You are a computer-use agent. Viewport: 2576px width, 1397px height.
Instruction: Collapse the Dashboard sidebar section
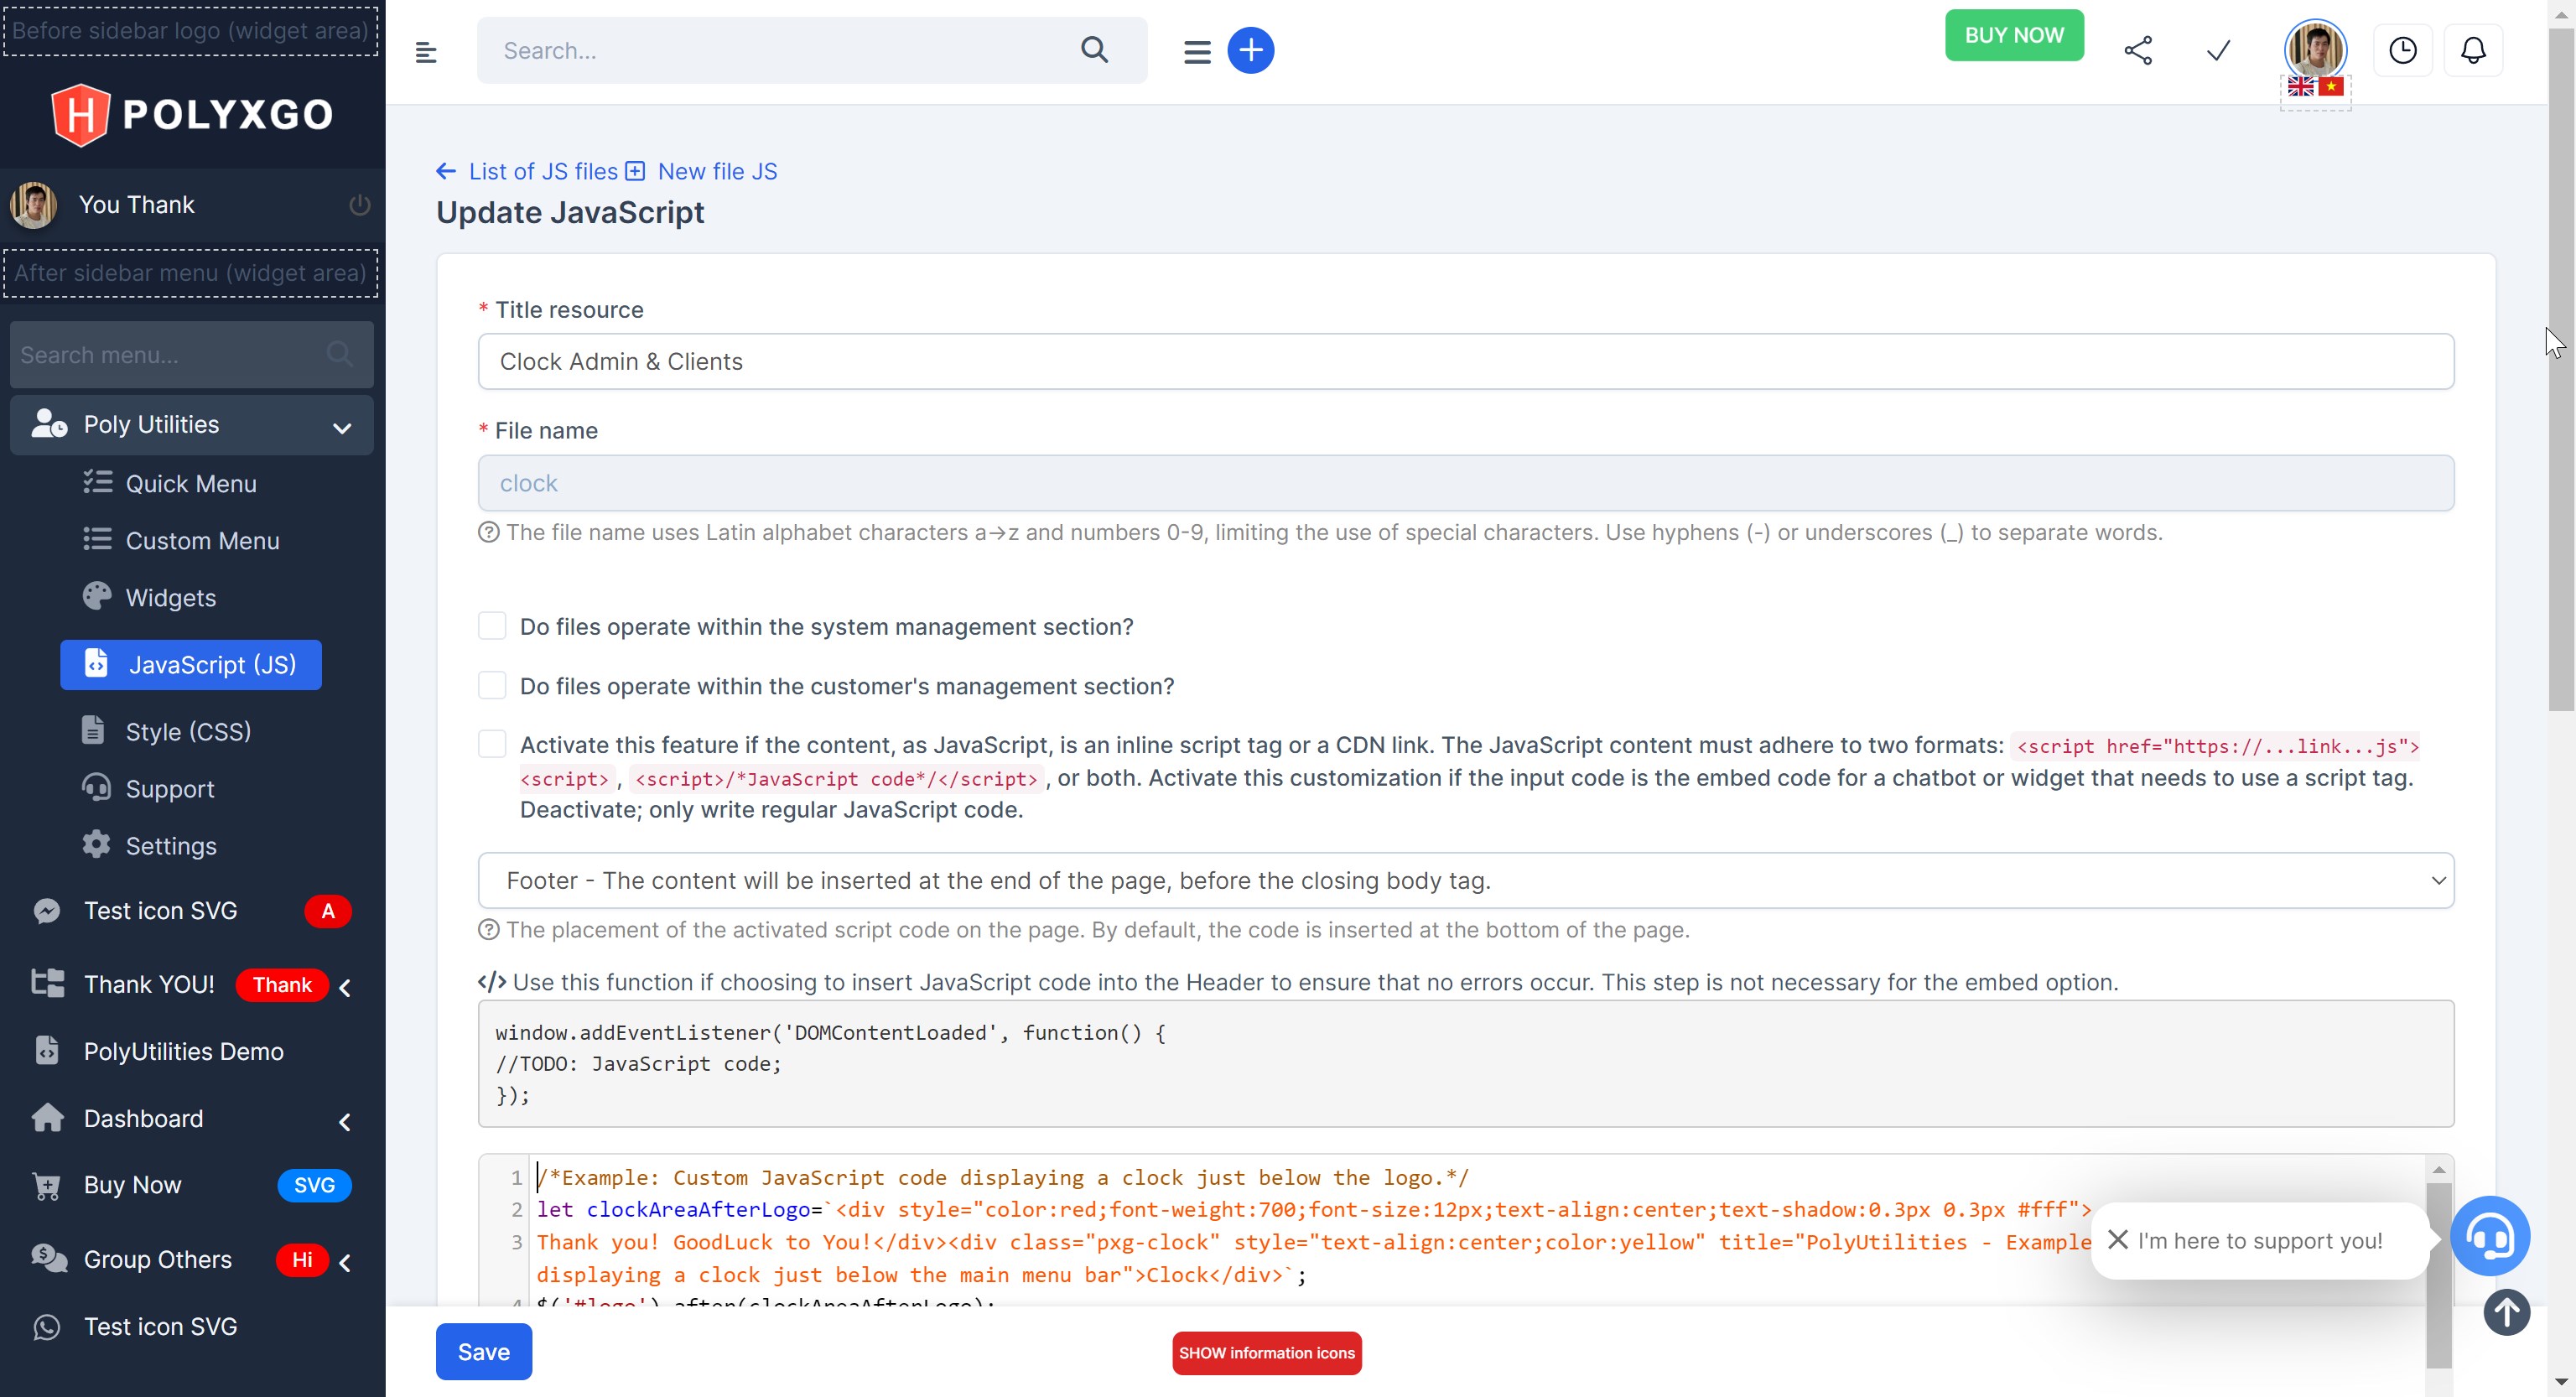coord(344,1120)
